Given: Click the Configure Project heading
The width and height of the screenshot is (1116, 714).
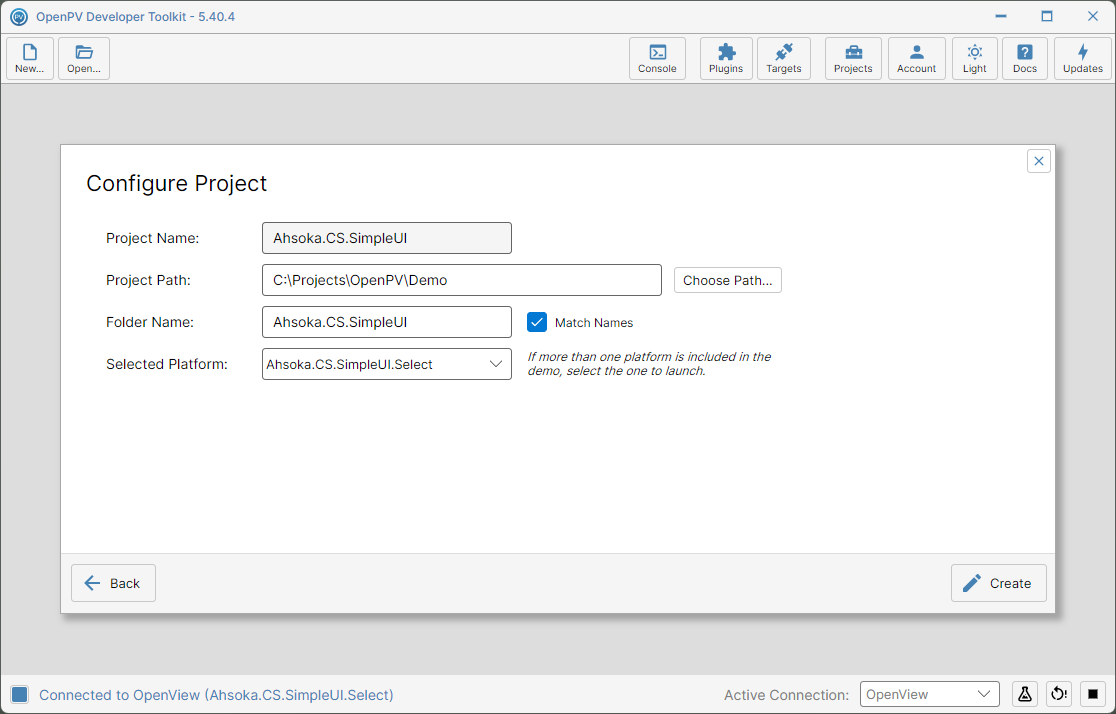Looking at the screenshot, I should 177,184.
